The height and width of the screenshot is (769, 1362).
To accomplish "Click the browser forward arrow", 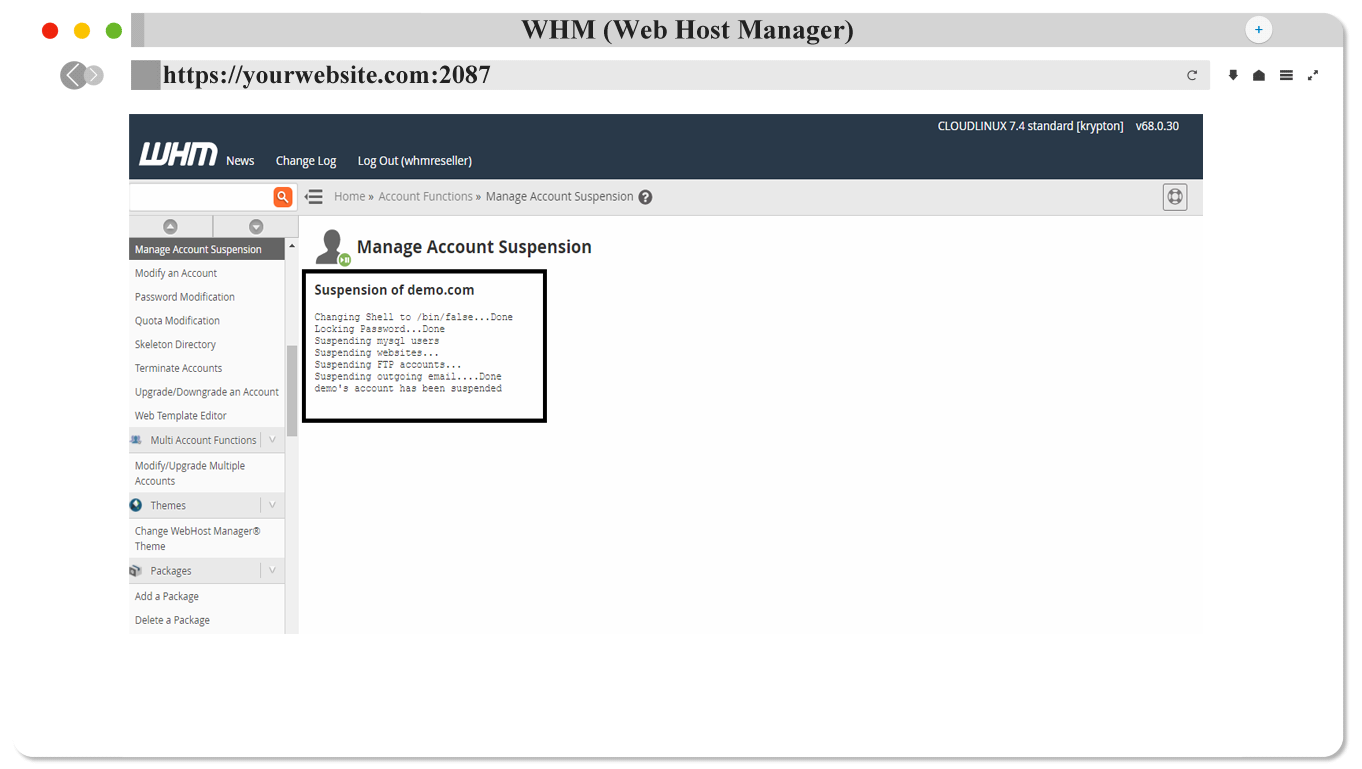I will [x=94, y=75].
